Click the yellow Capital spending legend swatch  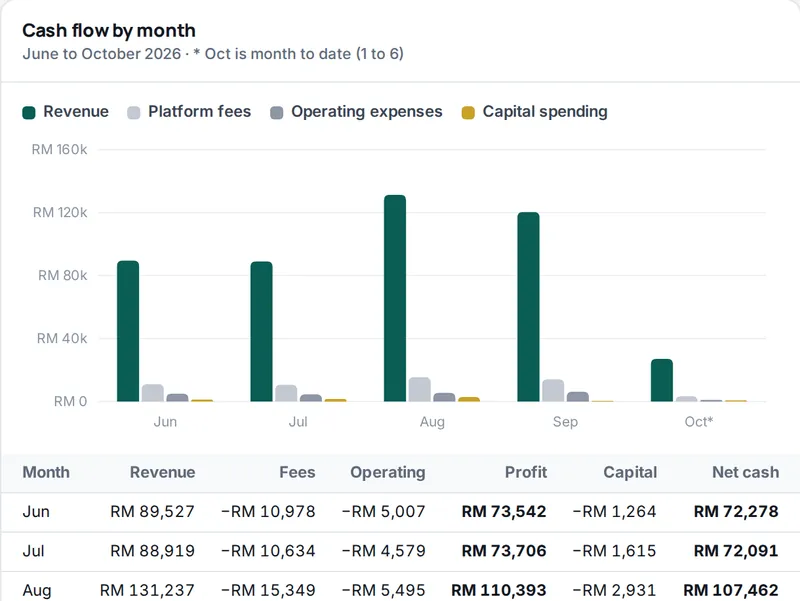pyautogui.click(x=468, y=113)
